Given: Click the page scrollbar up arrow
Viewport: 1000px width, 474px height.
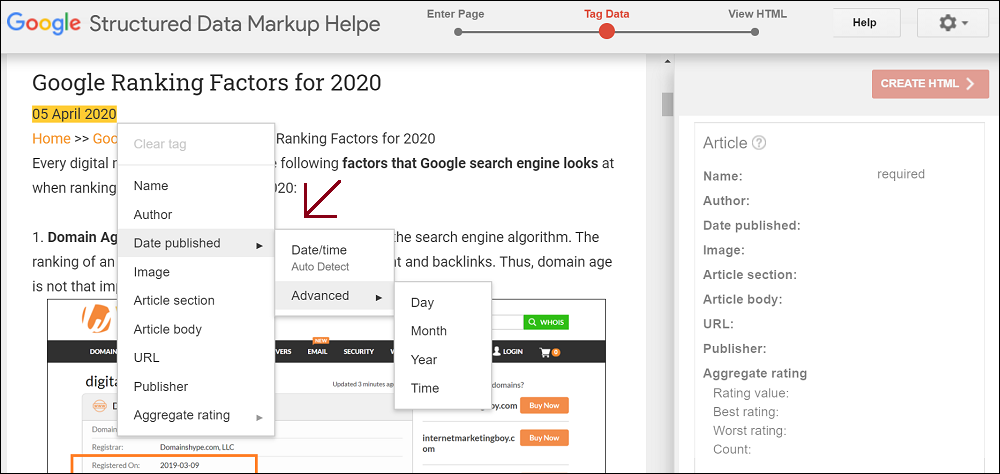Looking at the screenshot, I should click(667, 62).
